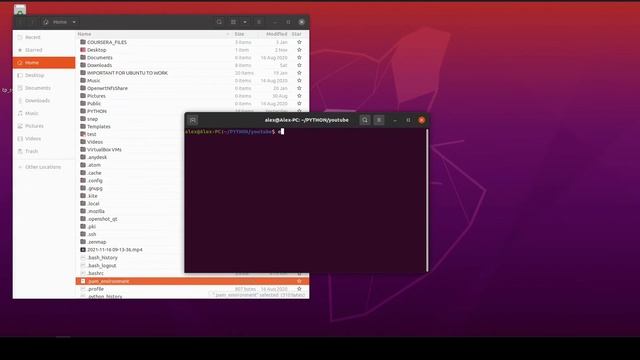This screenshot has width=640, height=360.
Task: Star the Documents folder row
Action: pyautogui.click(x=299, y=58)
